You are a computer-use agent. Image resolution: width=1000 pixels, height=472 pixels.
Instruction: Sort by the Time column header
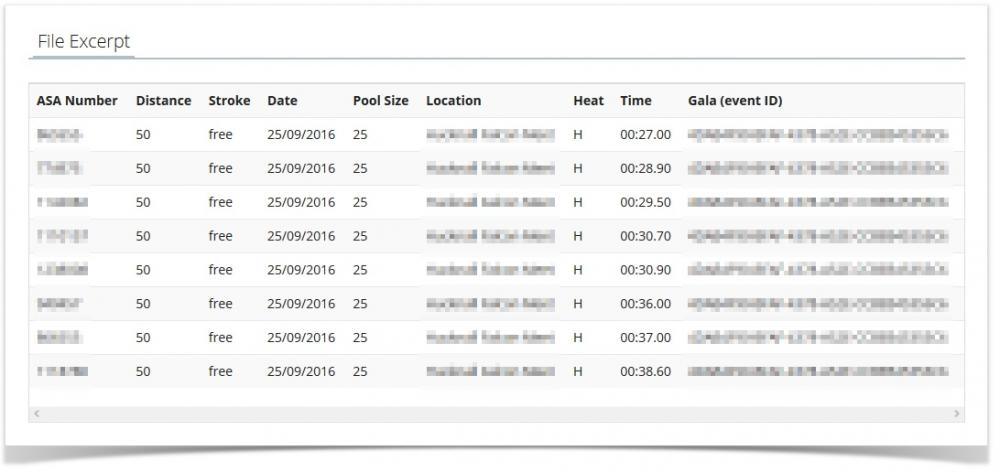coord(635,101)
